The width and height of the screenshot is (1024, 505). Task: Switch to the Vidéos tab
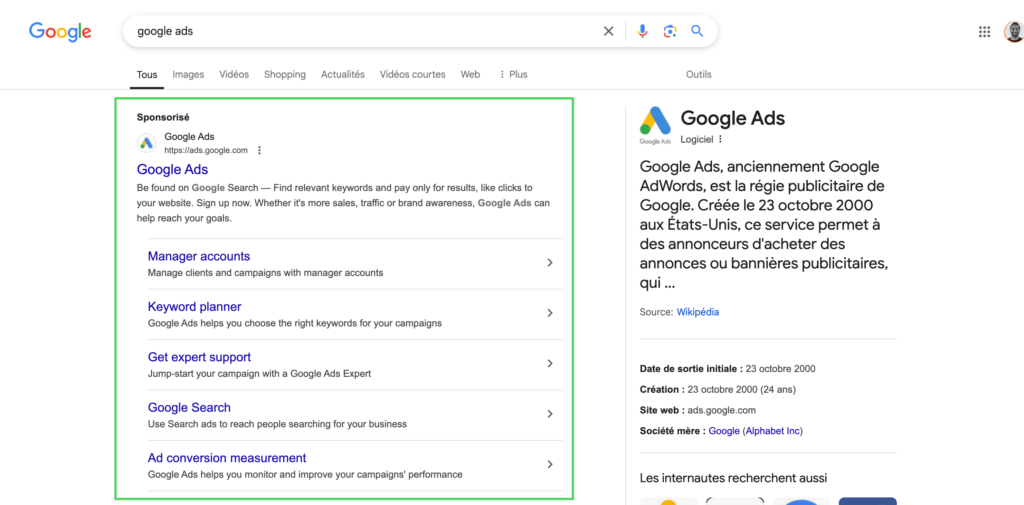[x=234, y=74]
